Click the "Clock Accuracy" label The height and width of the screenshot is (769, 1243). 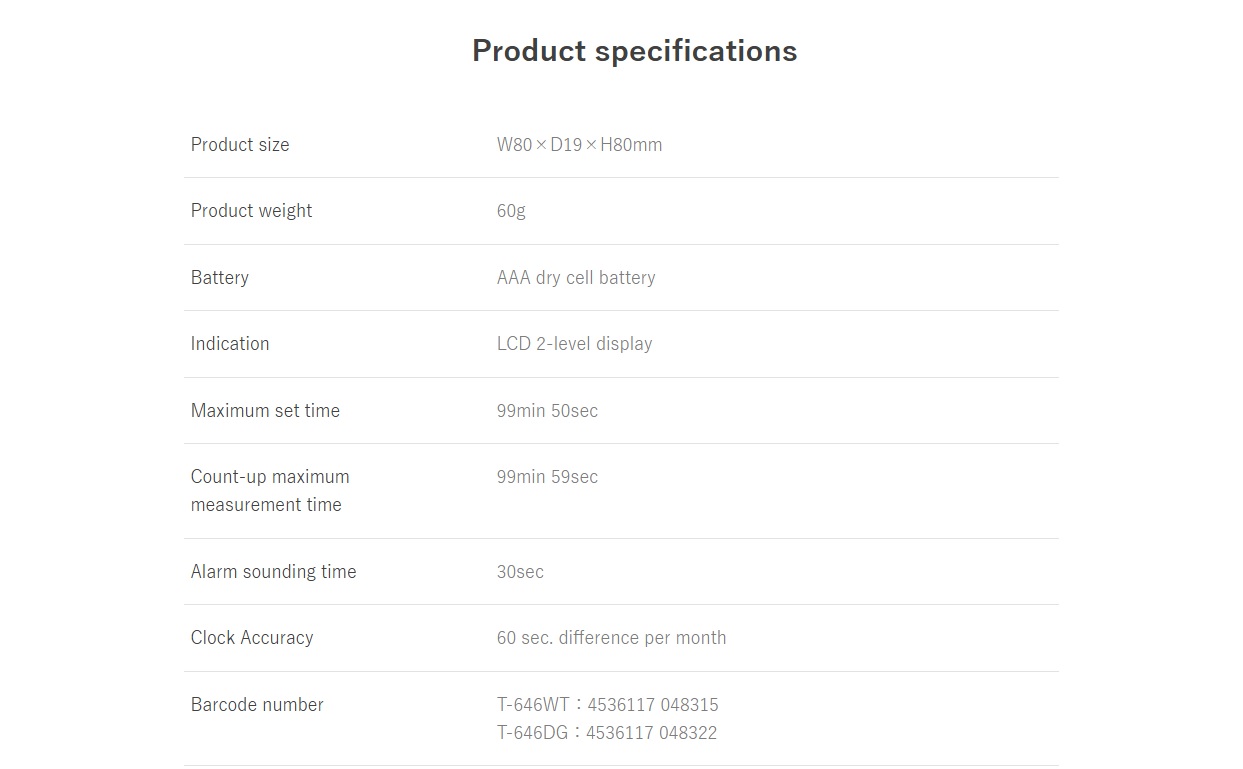pyautogui.click(x=252, y=638)
